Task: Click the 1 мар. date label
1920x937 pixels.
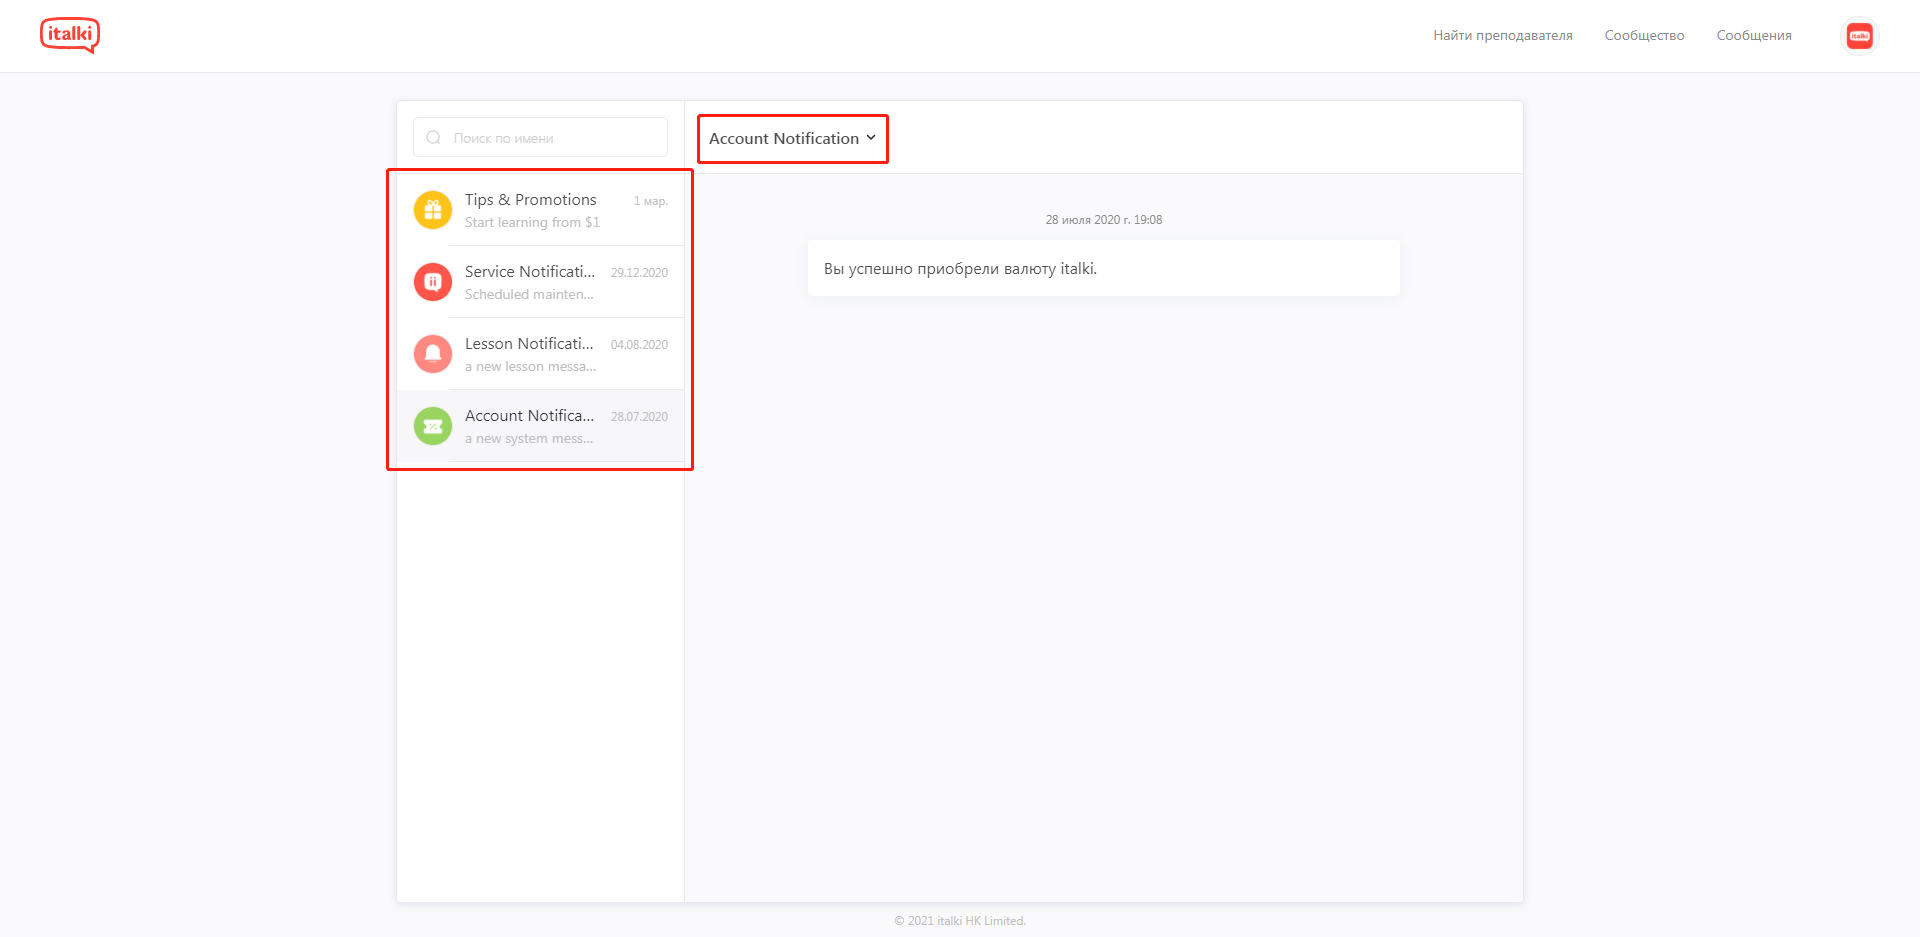Action: coord(650,201)
